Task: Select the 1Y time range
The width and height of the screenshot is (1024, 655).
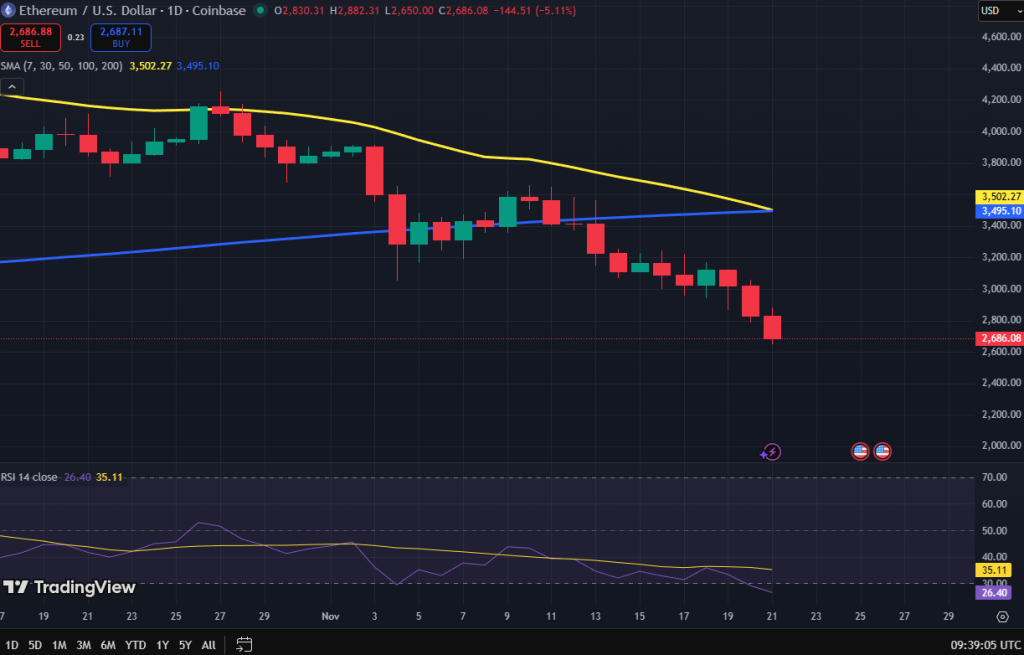Action: (x=163, y=645)
